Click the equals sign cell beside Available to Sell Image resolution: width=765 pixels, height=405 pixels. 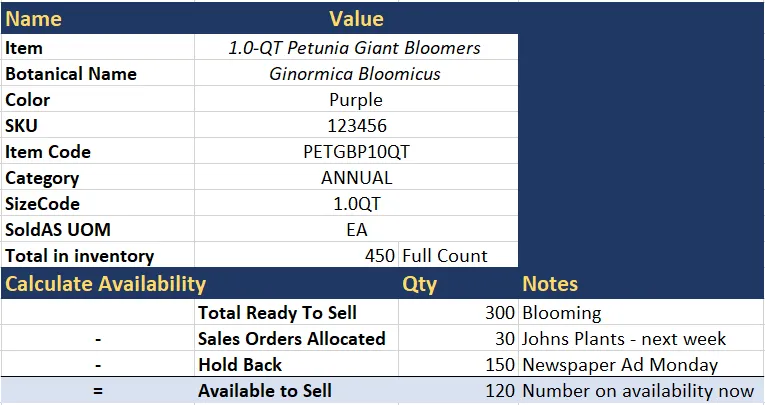pyautogui.click(x=98, y=390)
